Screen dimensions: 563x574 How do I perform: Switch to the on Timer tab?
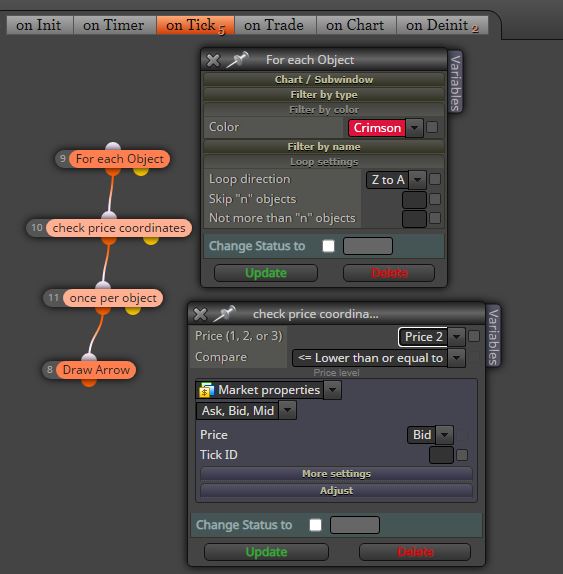pos(114,25)
